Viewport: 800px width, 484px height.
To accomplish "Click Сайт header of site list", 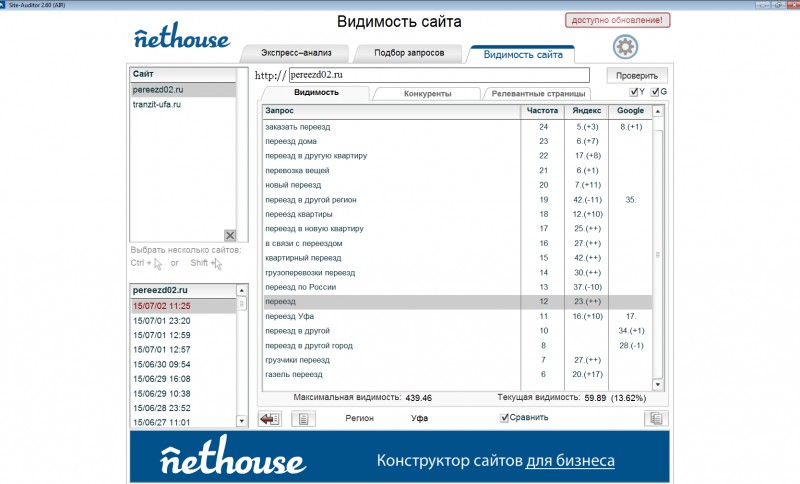I will pos(183,74).
